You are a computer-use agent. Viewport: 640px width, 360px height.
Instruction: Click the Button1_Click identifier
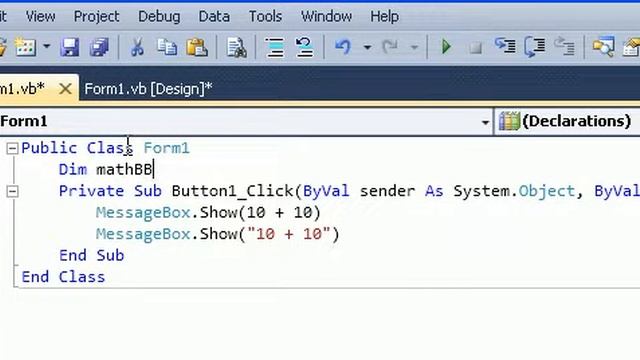click(232, 191)
